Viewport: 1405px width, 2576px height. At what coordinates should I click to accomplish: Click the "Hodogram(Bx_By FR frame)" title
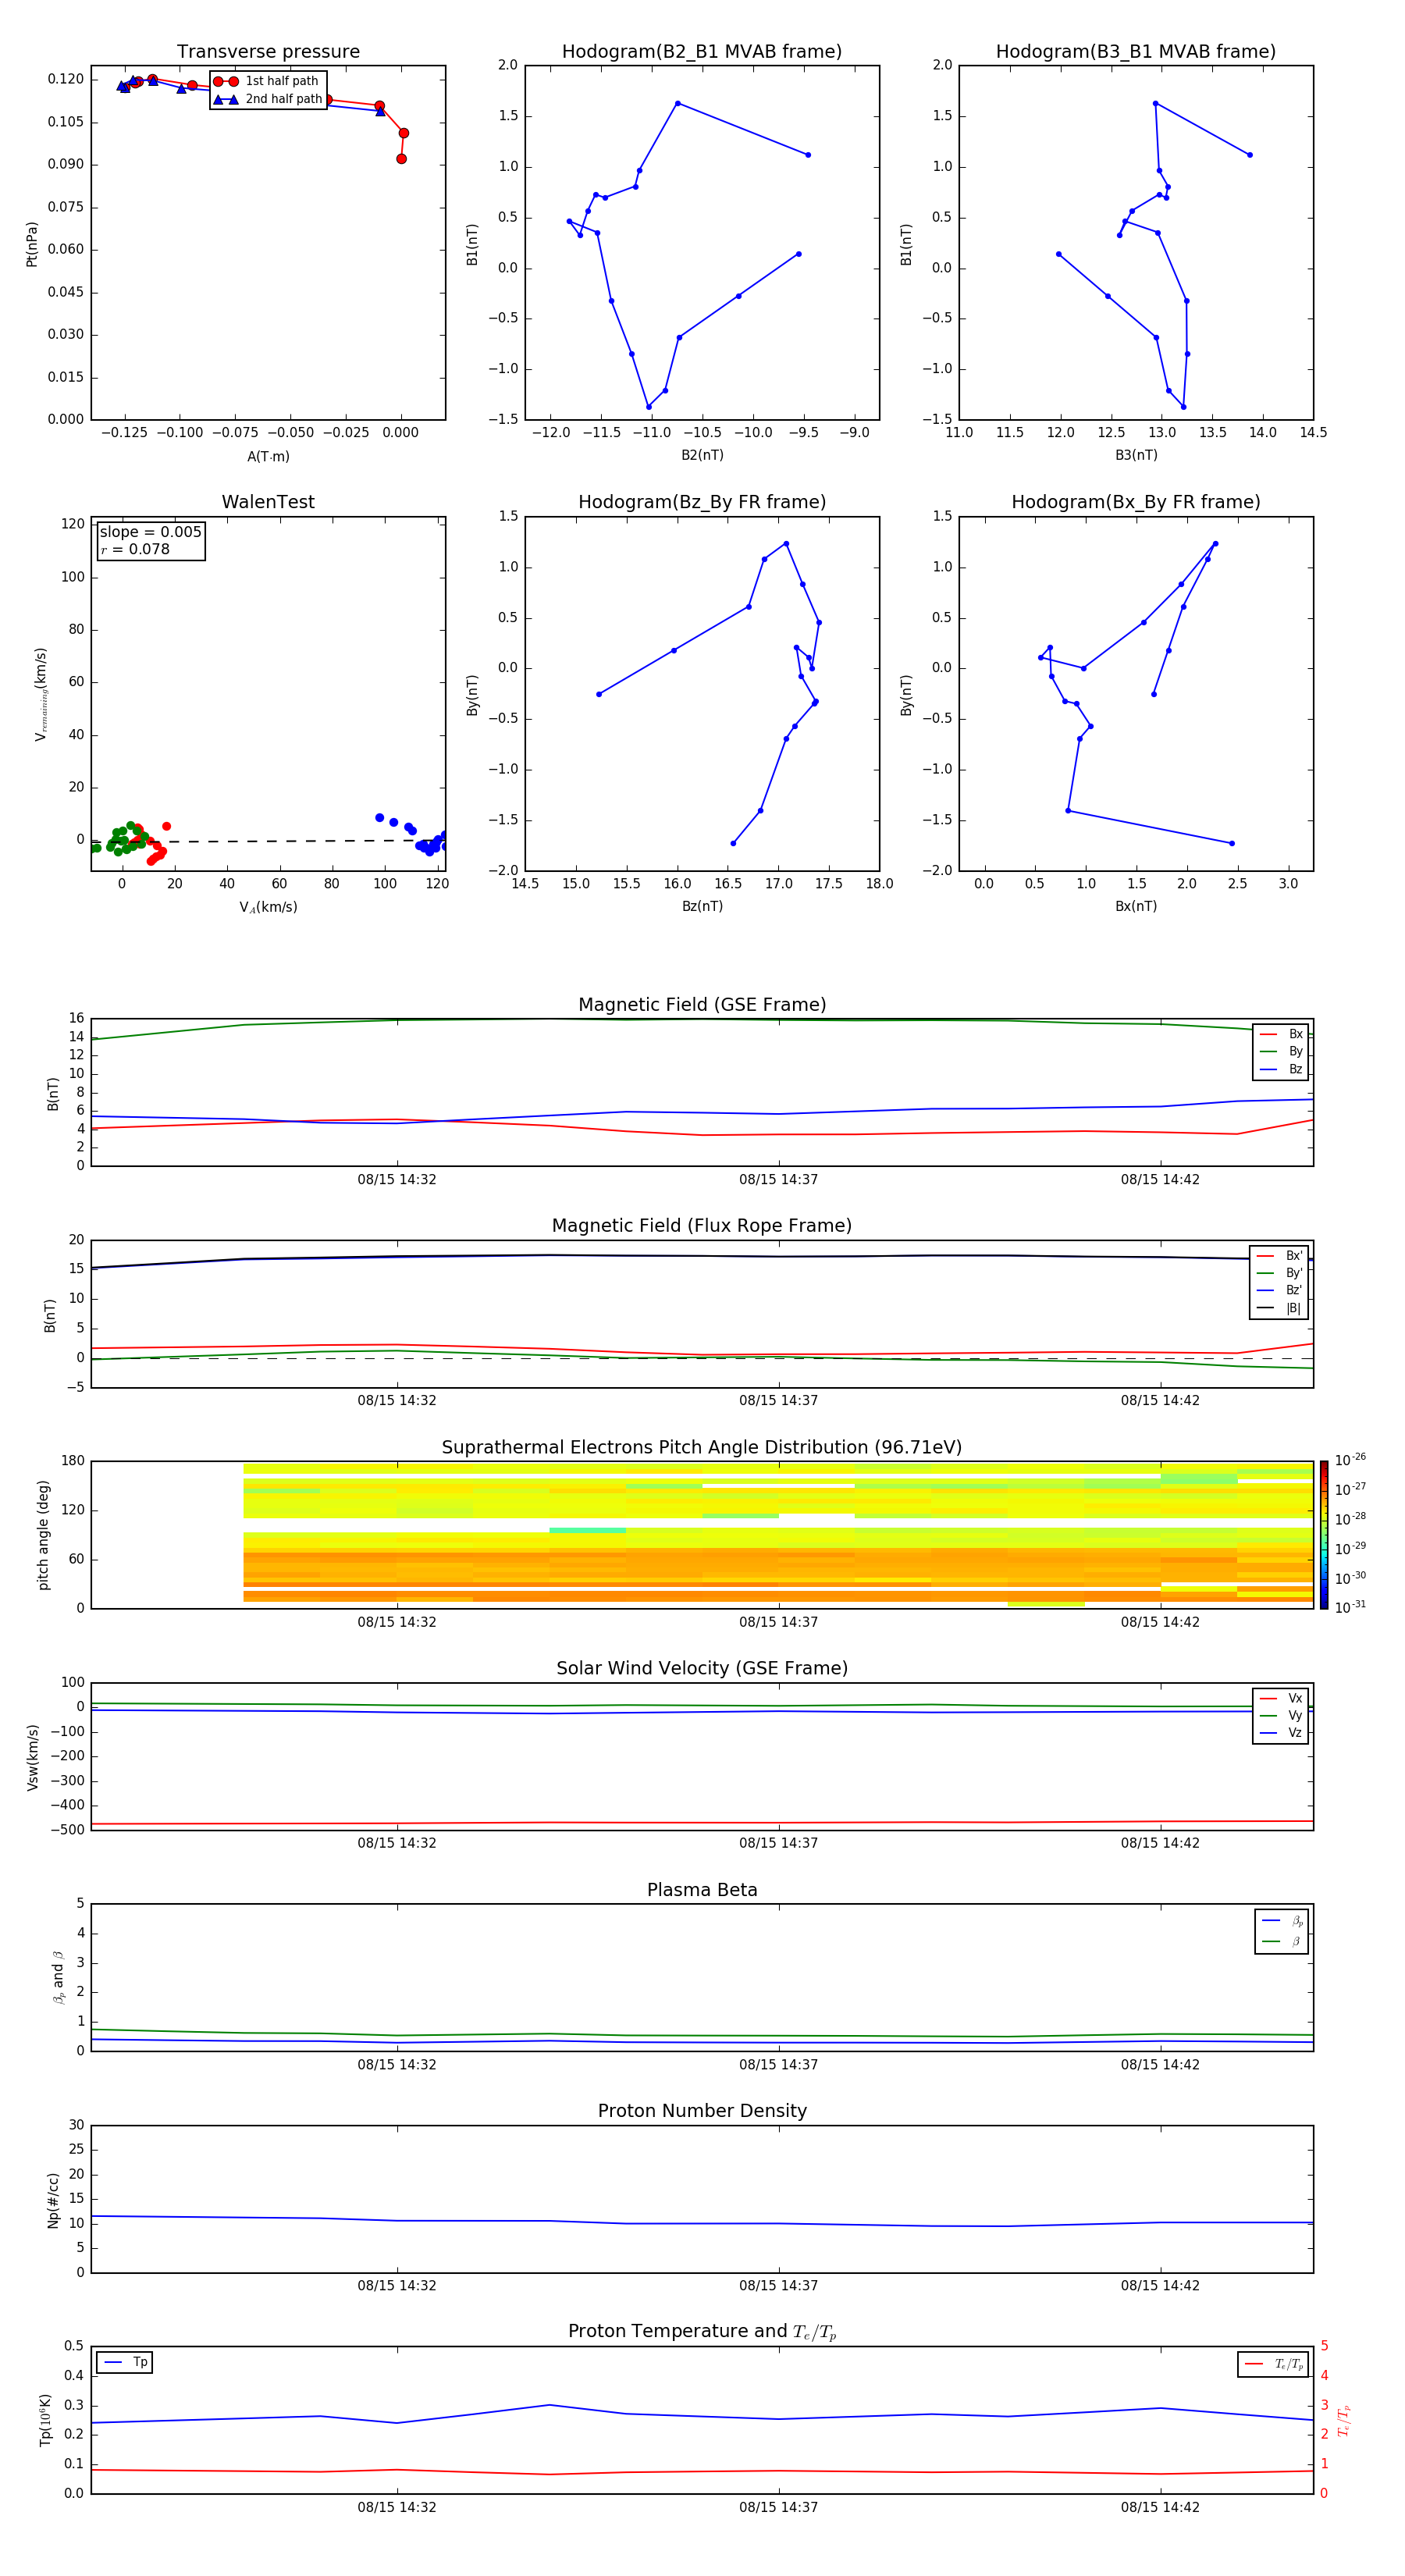click(1136, 502)
